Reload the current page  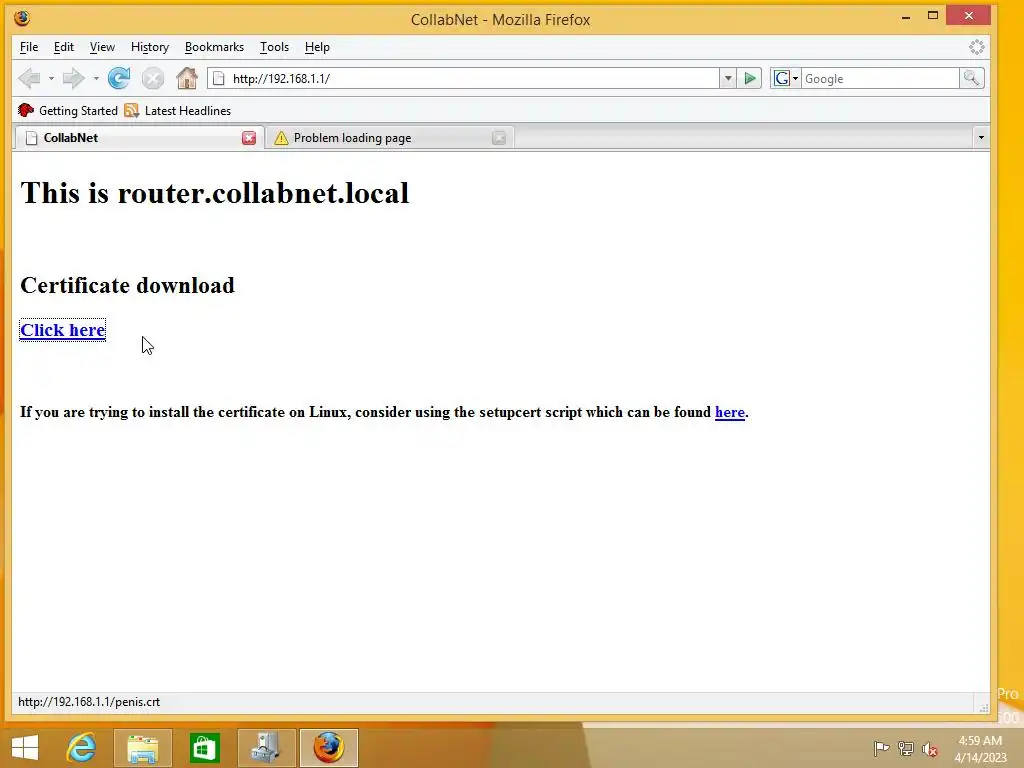[x=119, y=78]
